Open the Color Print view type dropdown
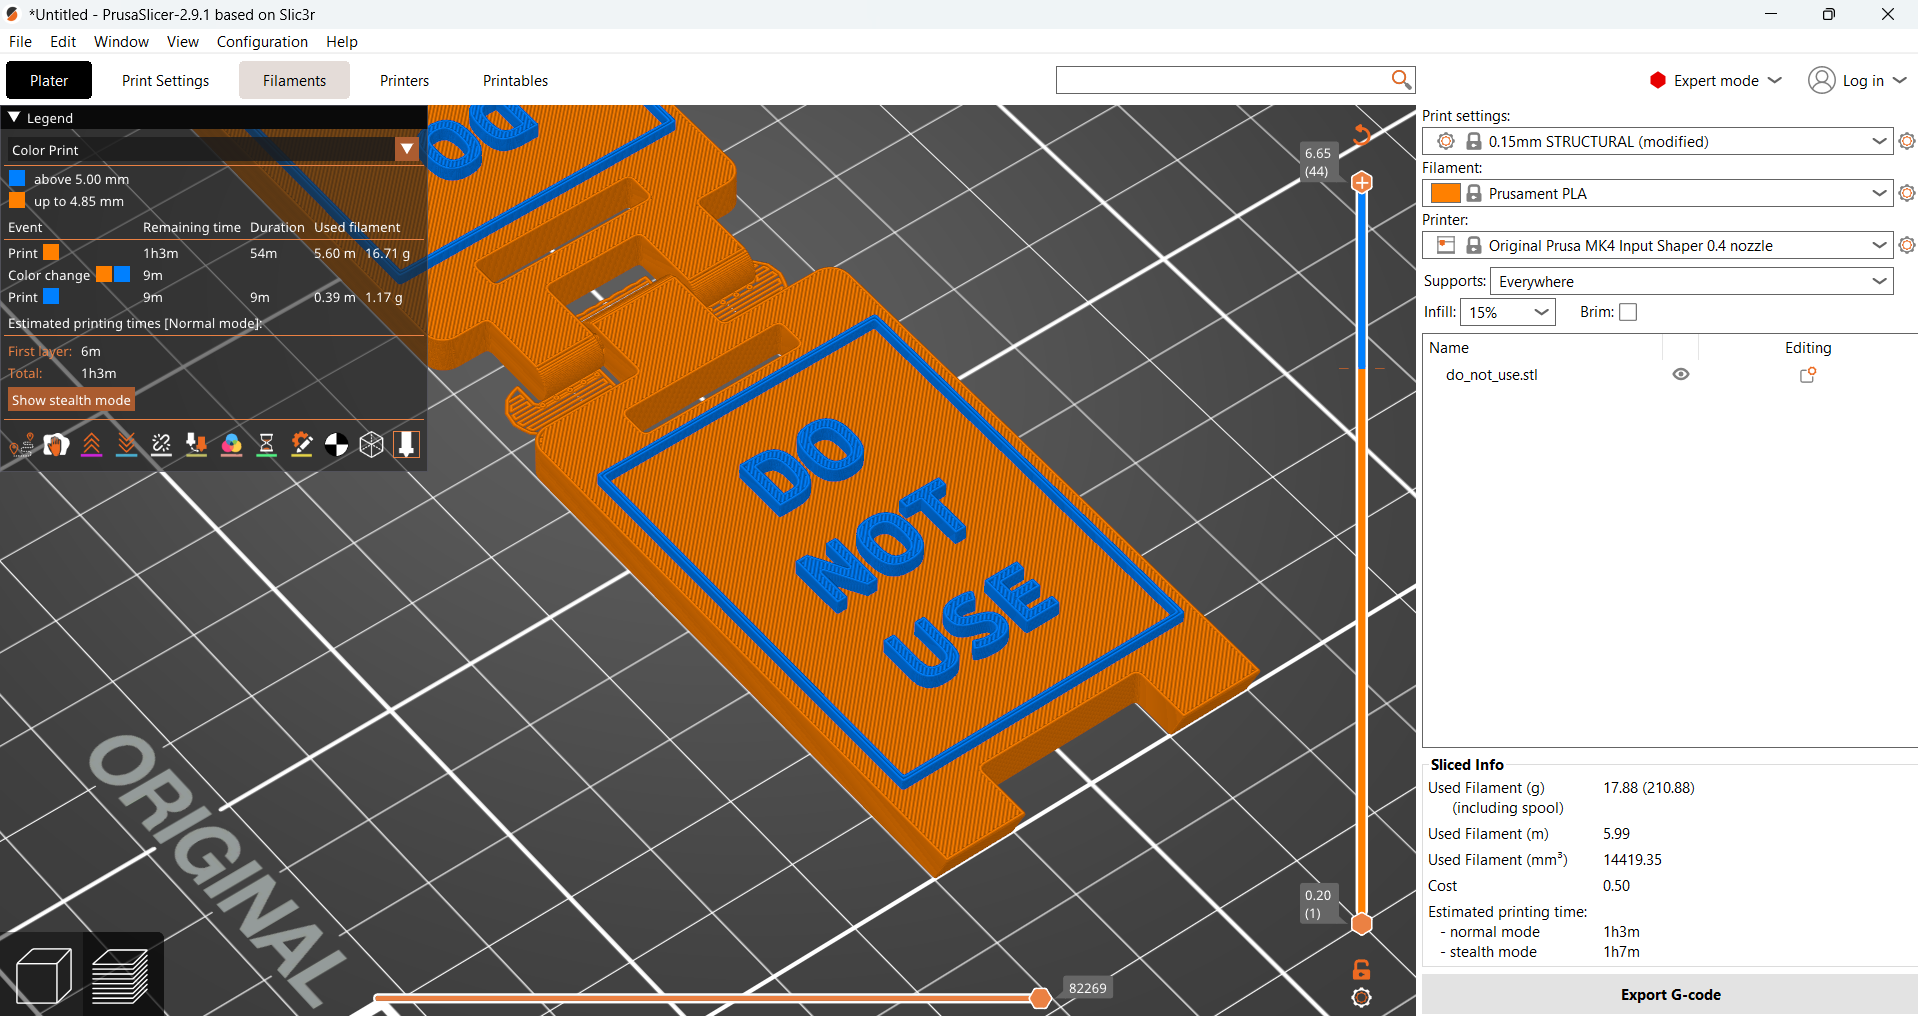Image resolution: width=1918 pixels, height=1016 pixels. tap(214, 150)
